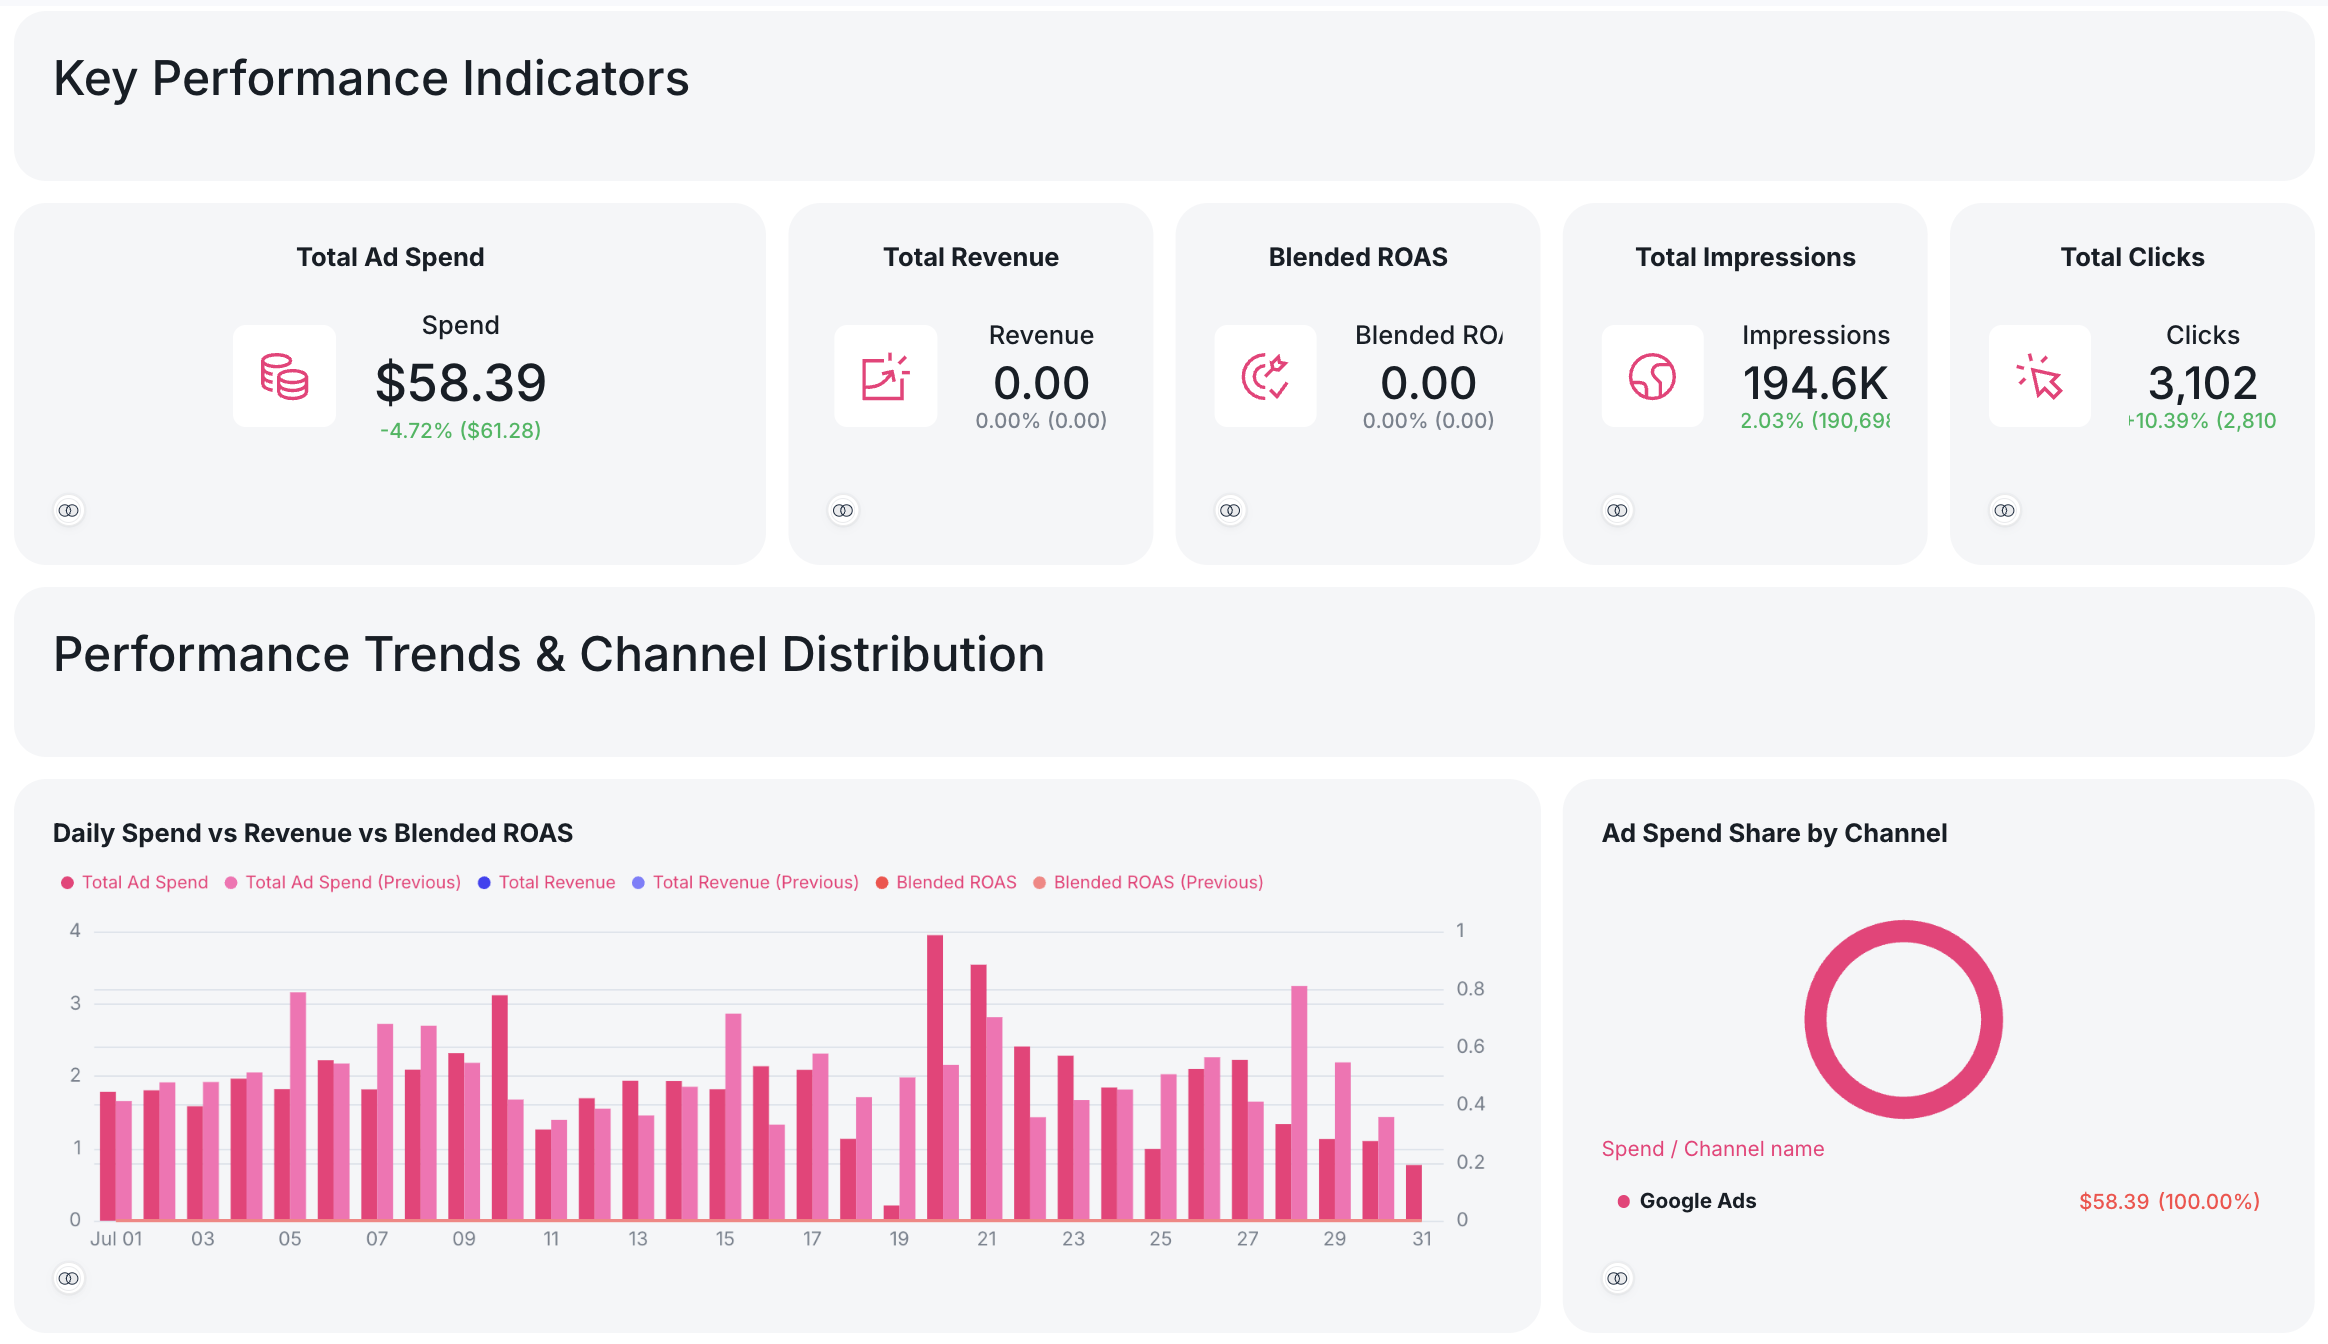Screen dimensions: 2328x1344
Task: Toggle Google Ads legend entry in donut chart
Action: click(1687, 1202)
